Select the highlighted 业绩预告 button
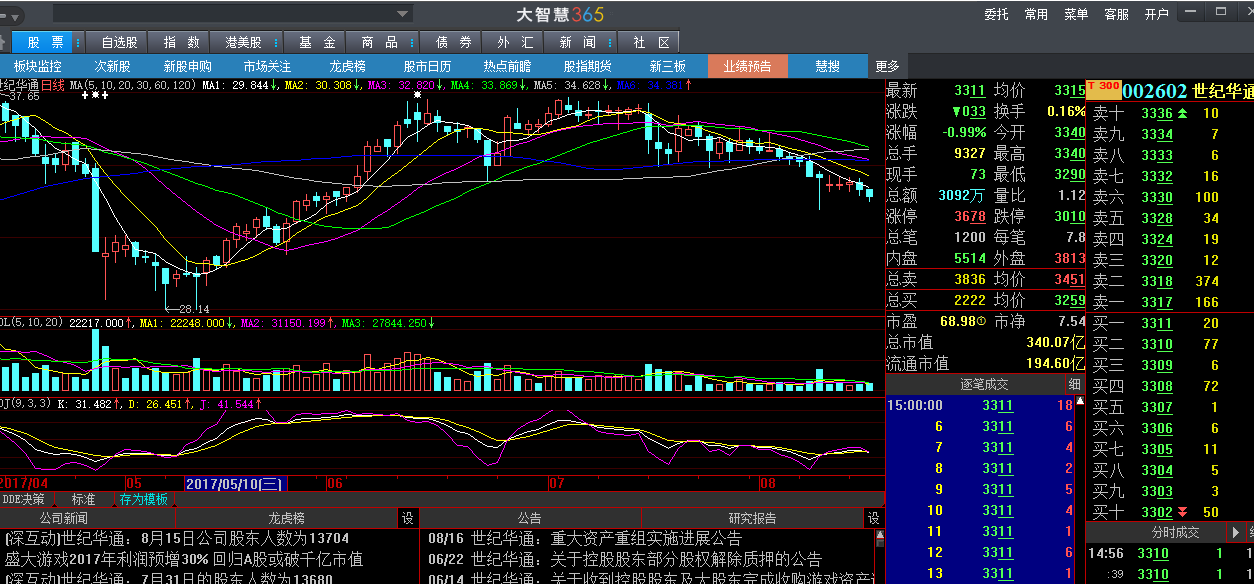Viewport: 1254px width, 584px height. click(x=748, y=66)
